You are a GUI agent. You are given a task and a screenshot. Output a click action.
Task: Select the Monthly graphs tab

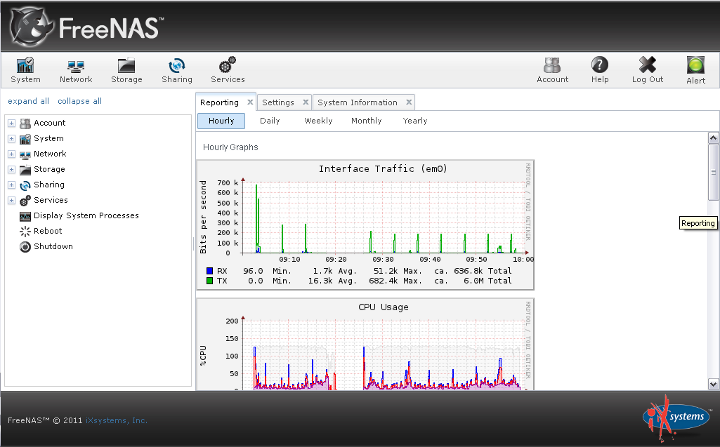(366, 121)
